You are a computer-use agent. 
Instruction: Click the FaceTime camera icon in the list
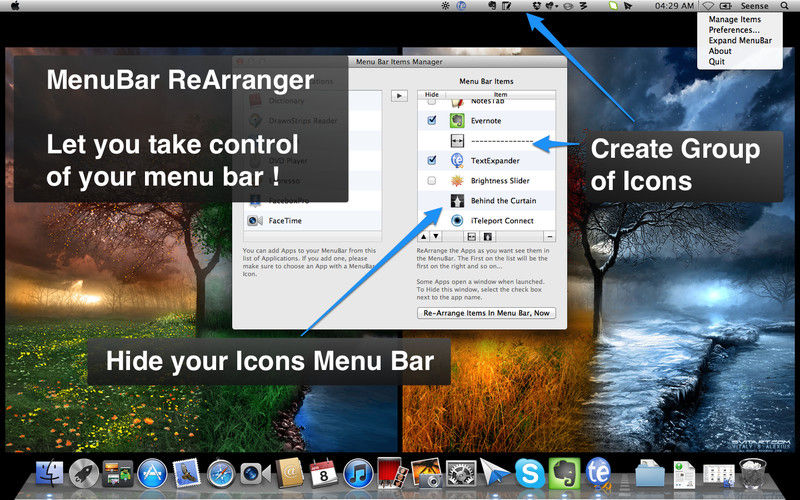(x=255, y=220)
